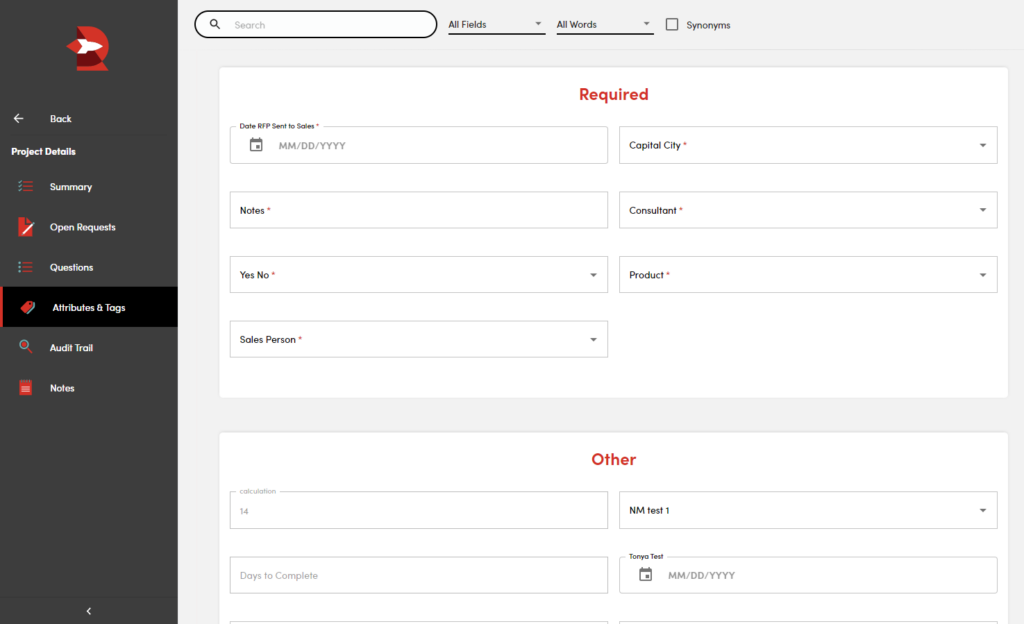Open the All Fields dropdown
The image size is (1024, 624).
[496, 25]
